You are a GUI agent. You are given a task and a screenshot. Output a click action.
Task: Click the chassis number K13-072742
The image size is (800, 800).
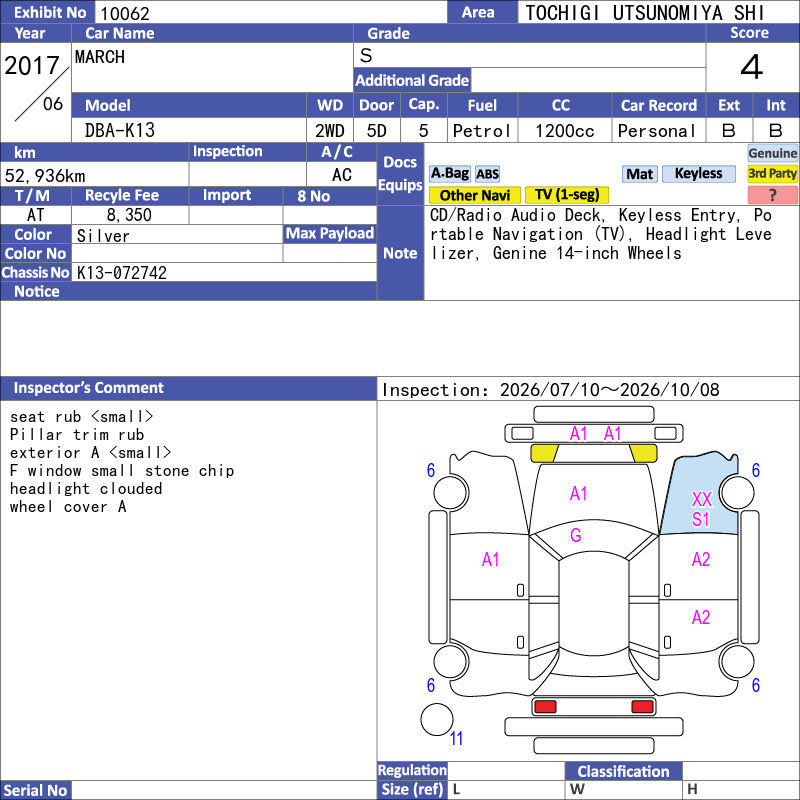[122, 272]
